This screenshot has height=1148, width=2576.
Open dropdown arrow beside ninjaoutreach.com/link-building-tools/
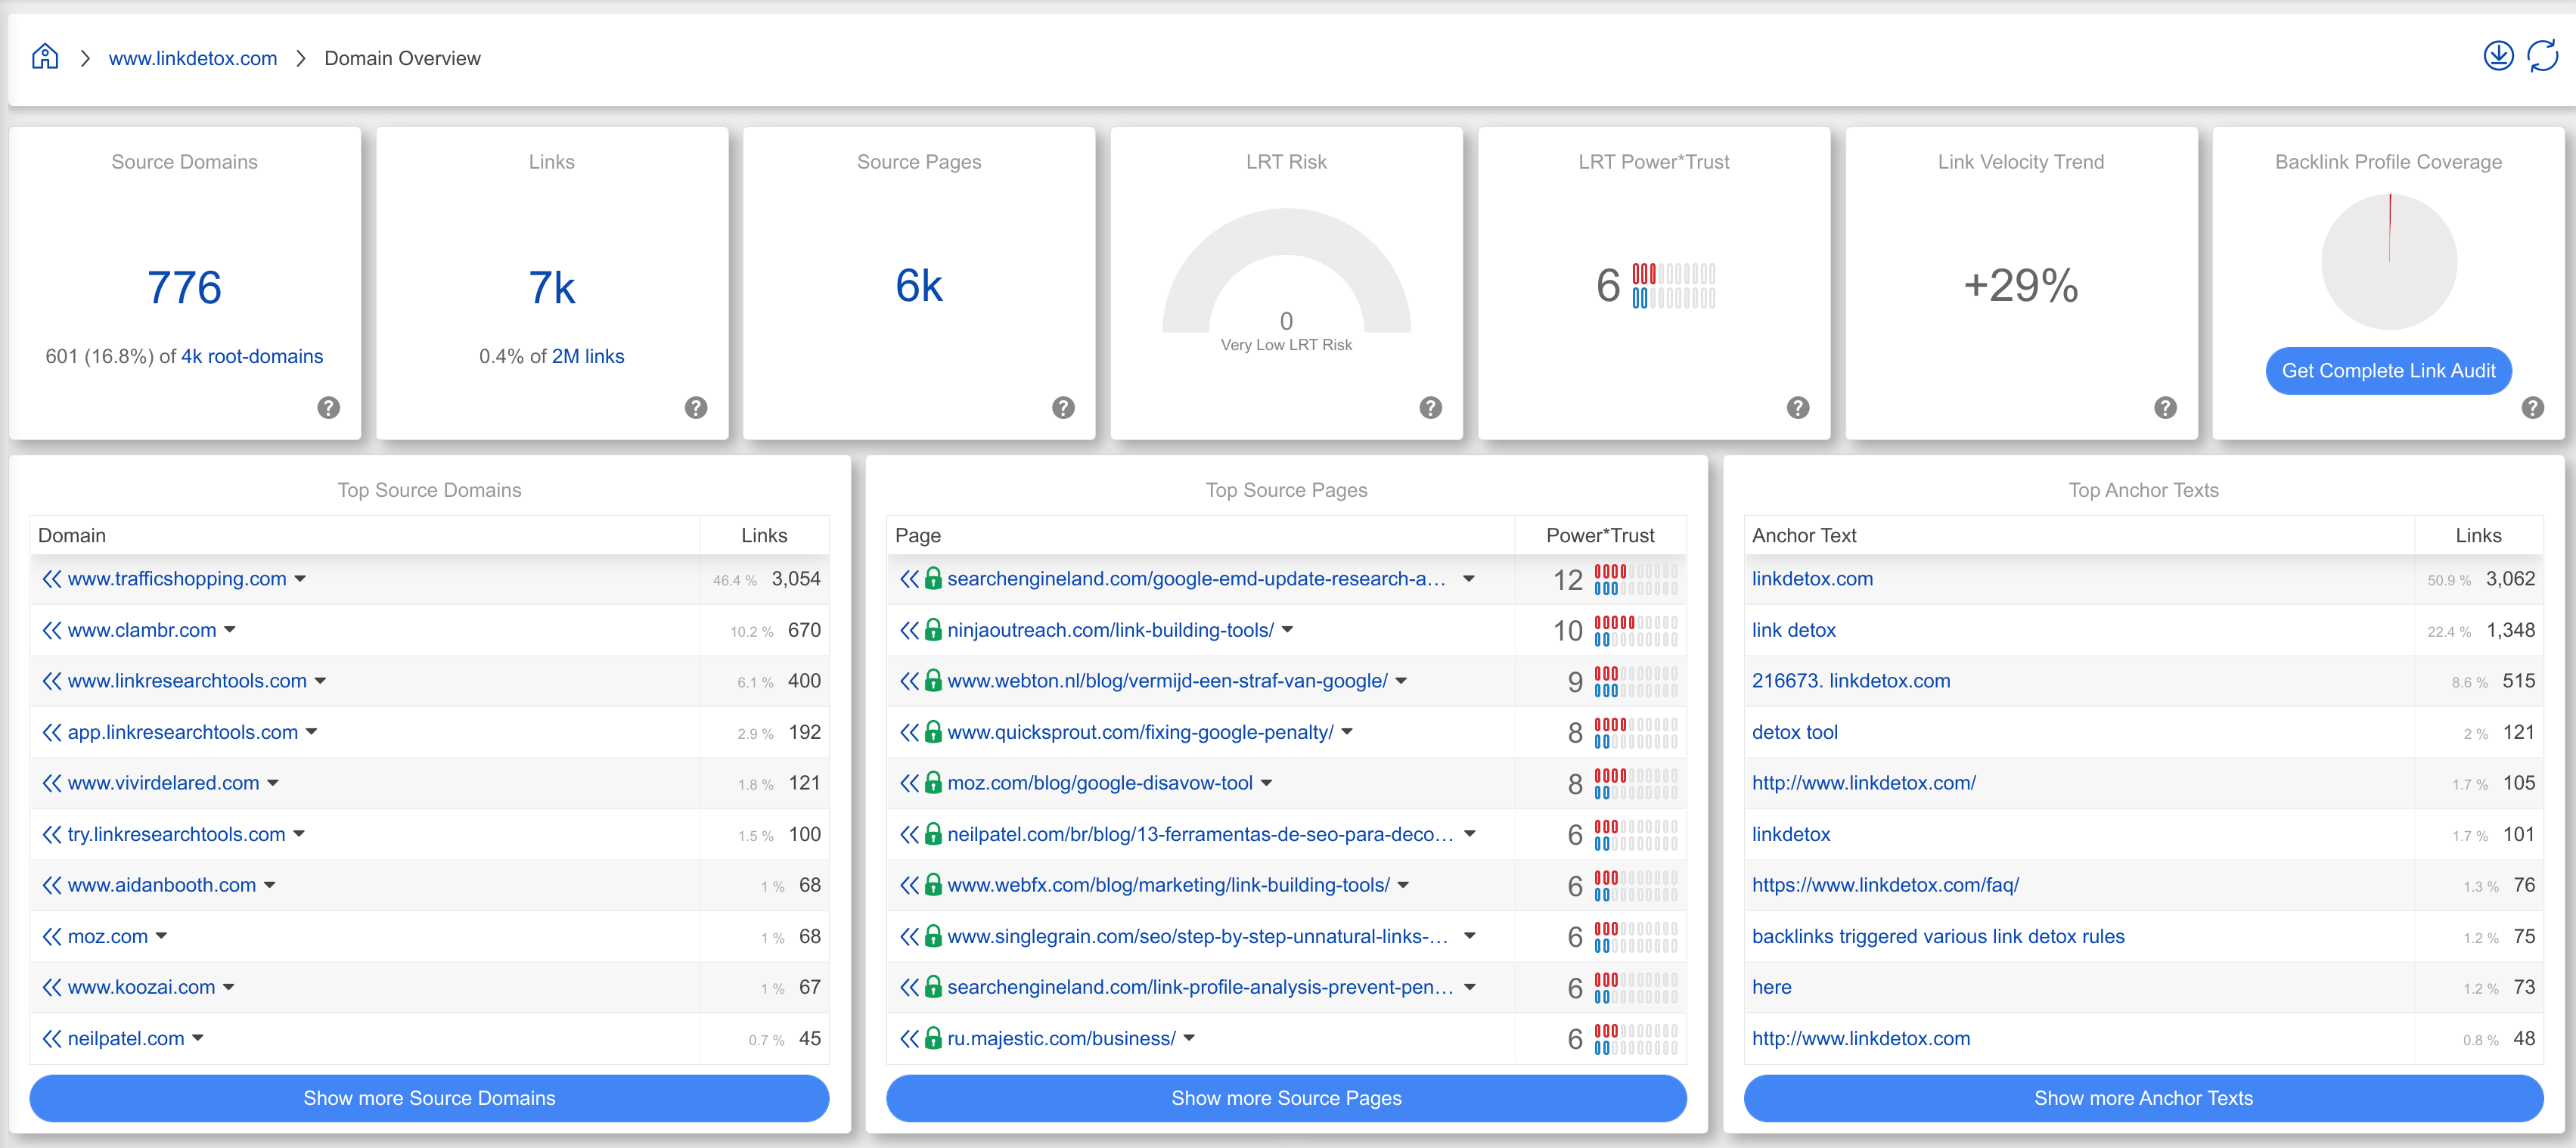1287,630
